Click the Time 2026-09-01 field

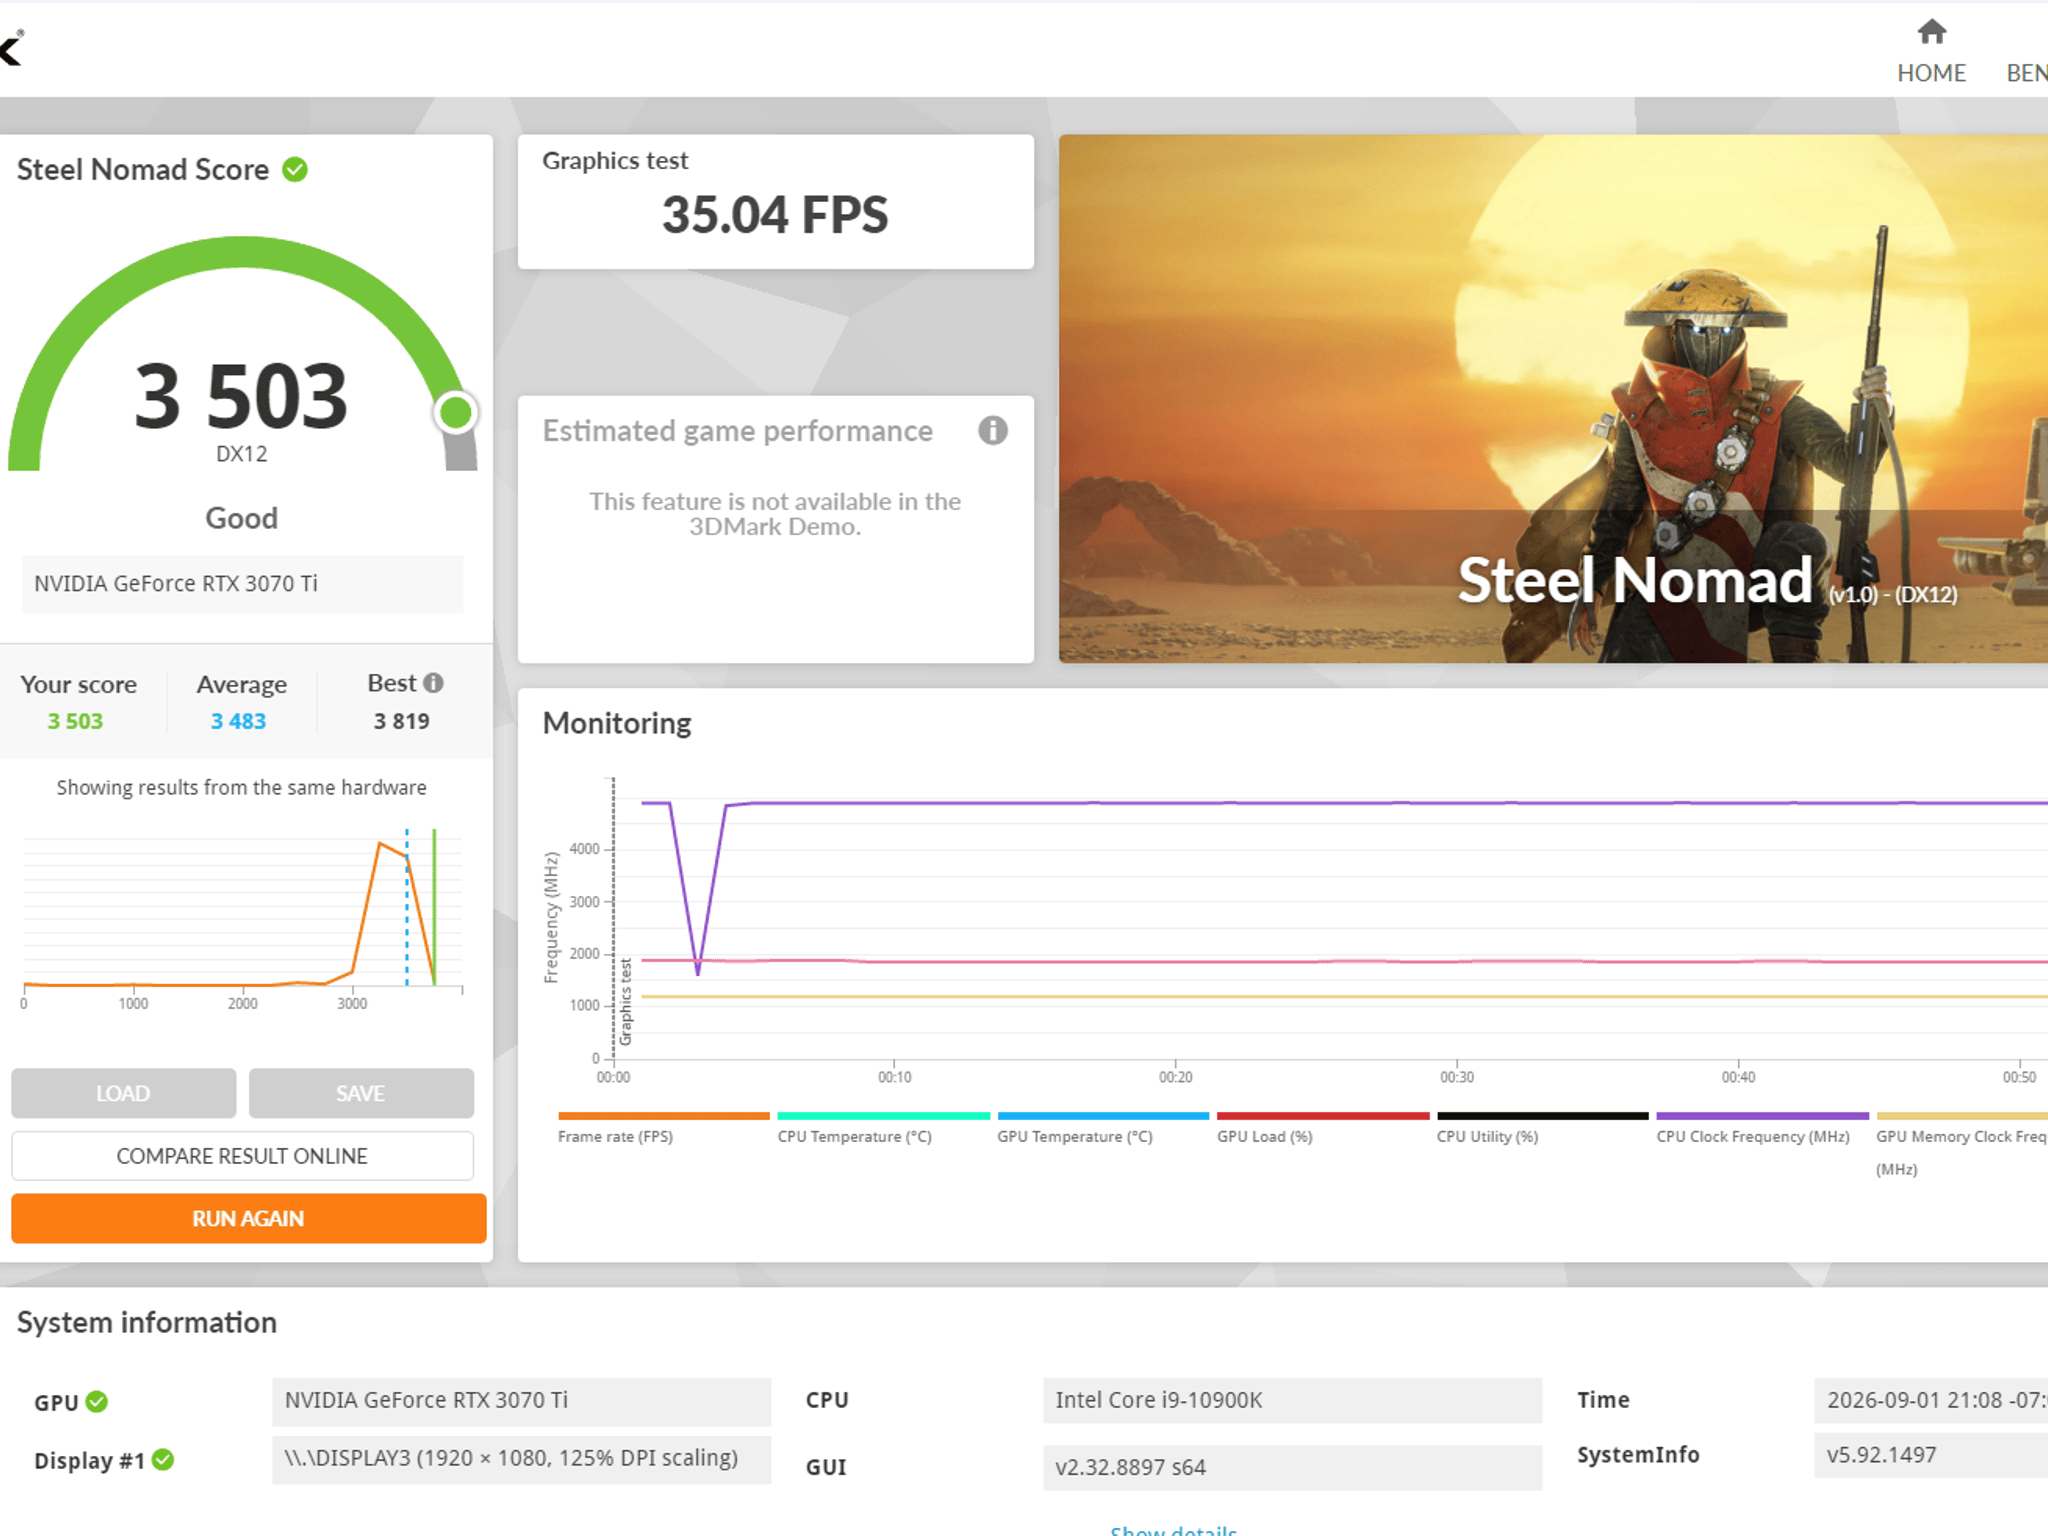1931,1401
